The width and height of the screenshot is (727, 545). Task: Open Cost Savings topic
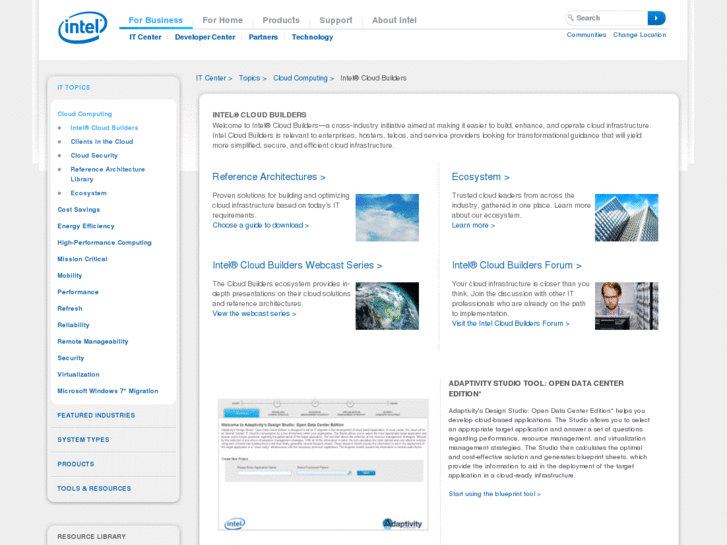pyautogui.click(x=79, y=210)
